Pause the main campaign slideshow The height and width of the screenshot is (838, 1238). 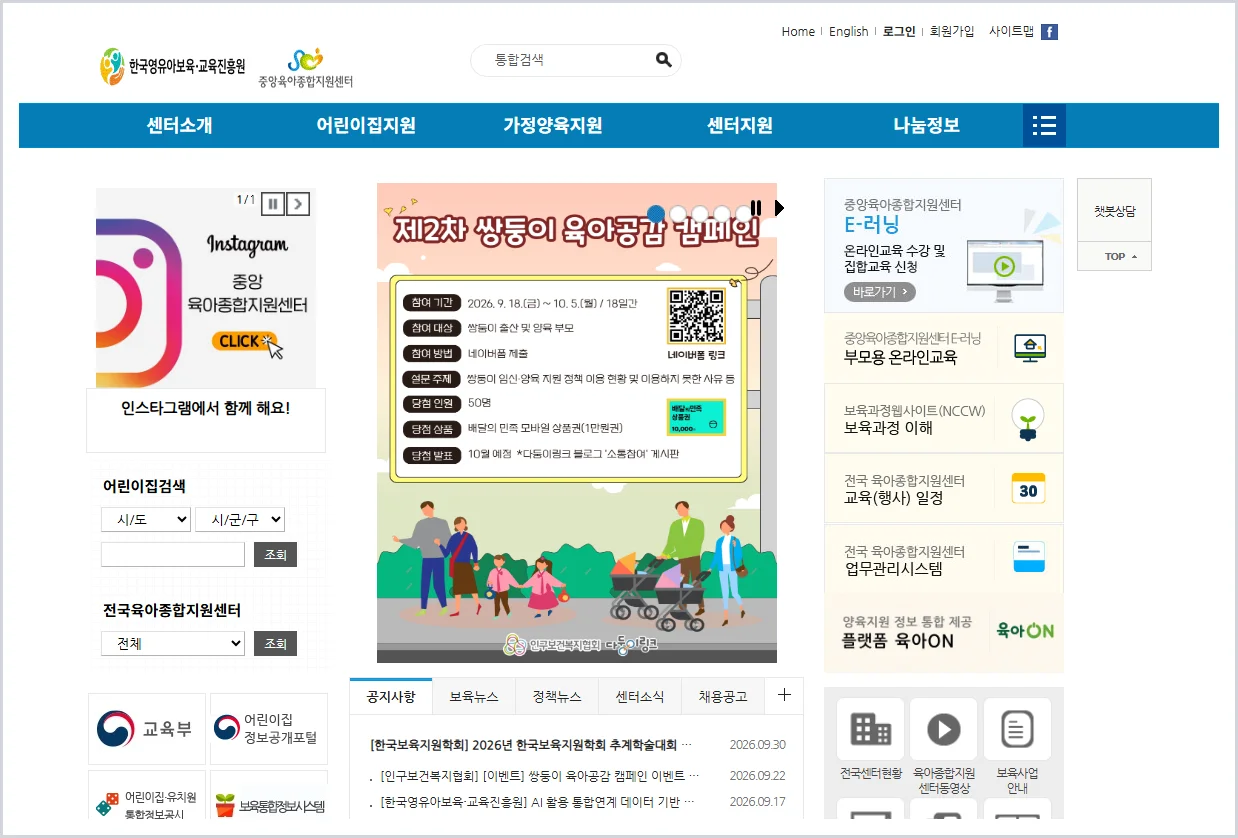pos(756,208)
